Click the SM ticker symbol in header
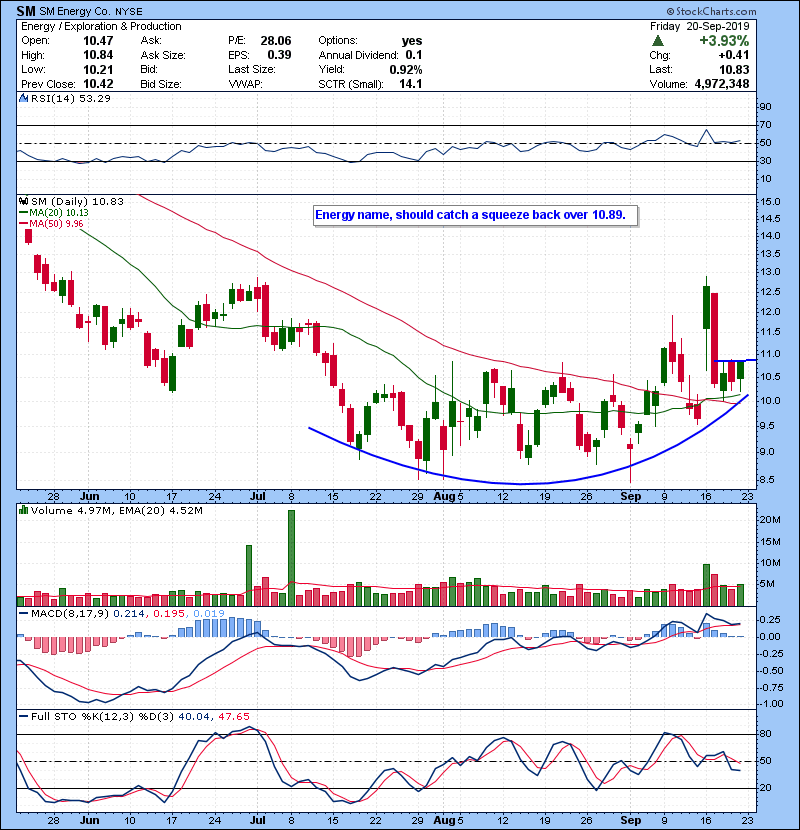 [x=26, y=11]
